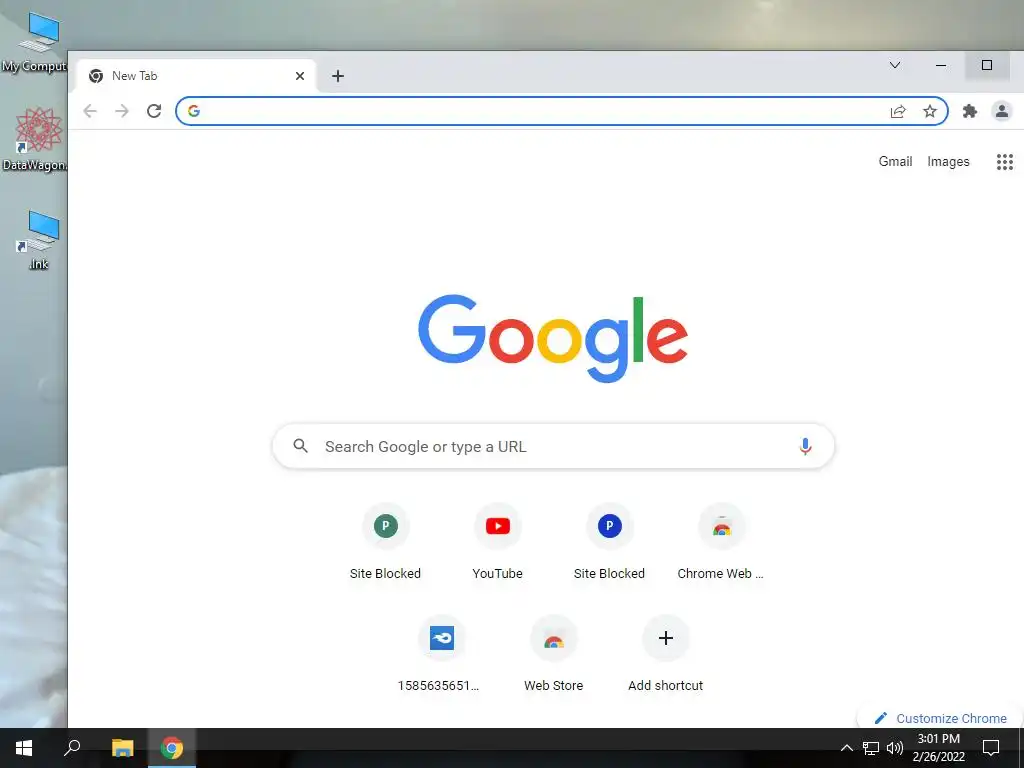The height and width of the screenshot is (768, 1024).
Task: Select the DataWagon desktop shortcut
Action: tap(36, 140)
